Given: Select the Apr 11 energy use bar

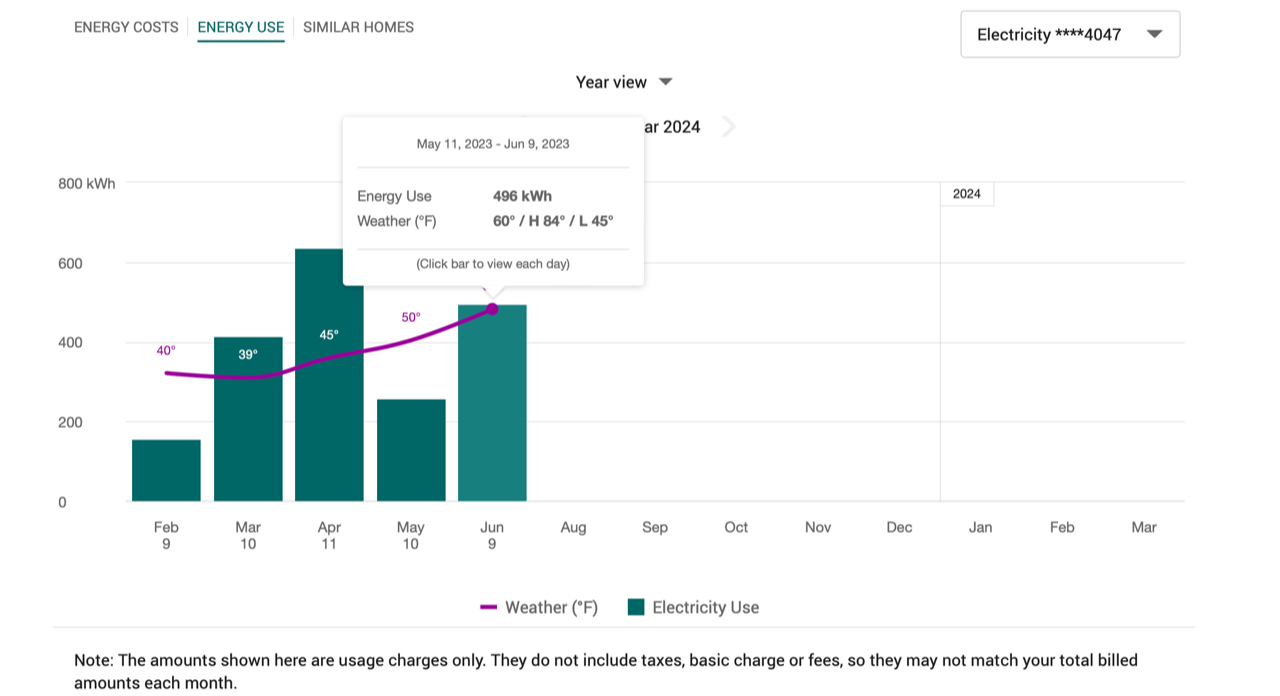Looking at the screenshot, I should pyautogui.click(x=329, y=400).
